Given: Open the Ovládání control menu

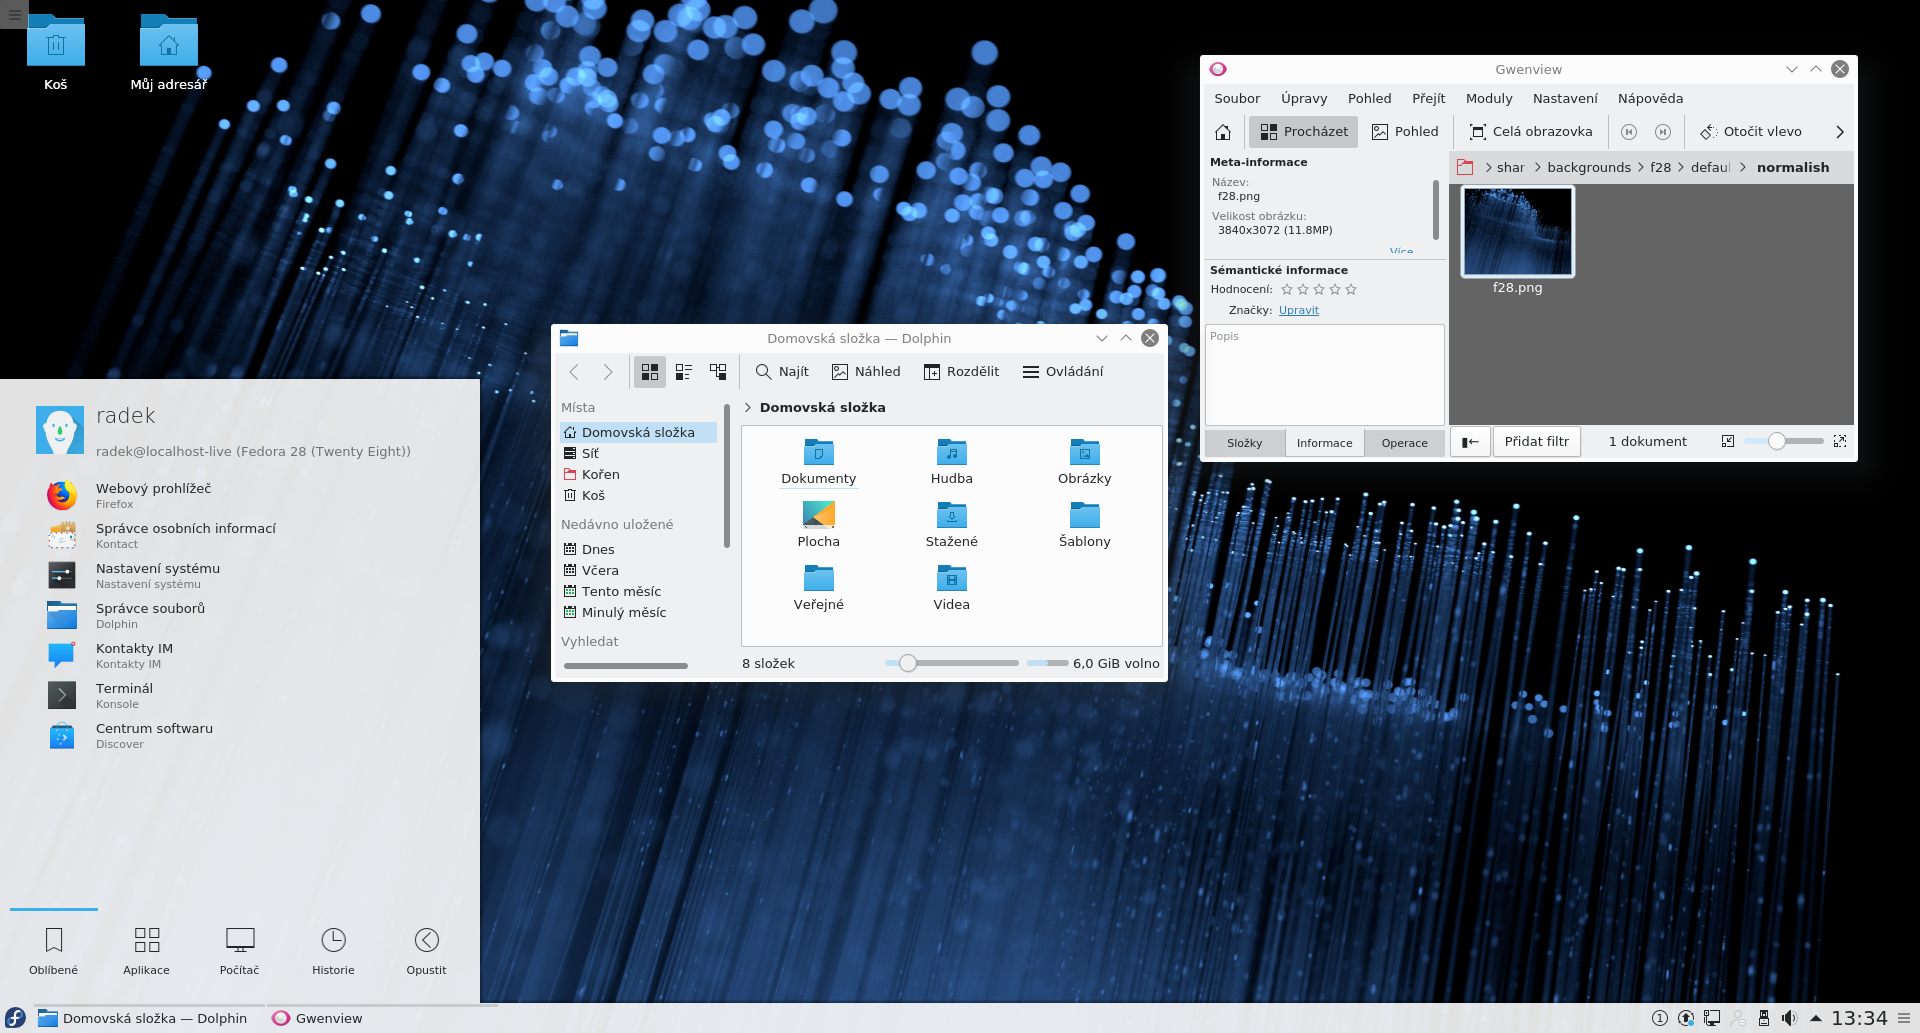Looking at the screenshot, I should 1063,372.
